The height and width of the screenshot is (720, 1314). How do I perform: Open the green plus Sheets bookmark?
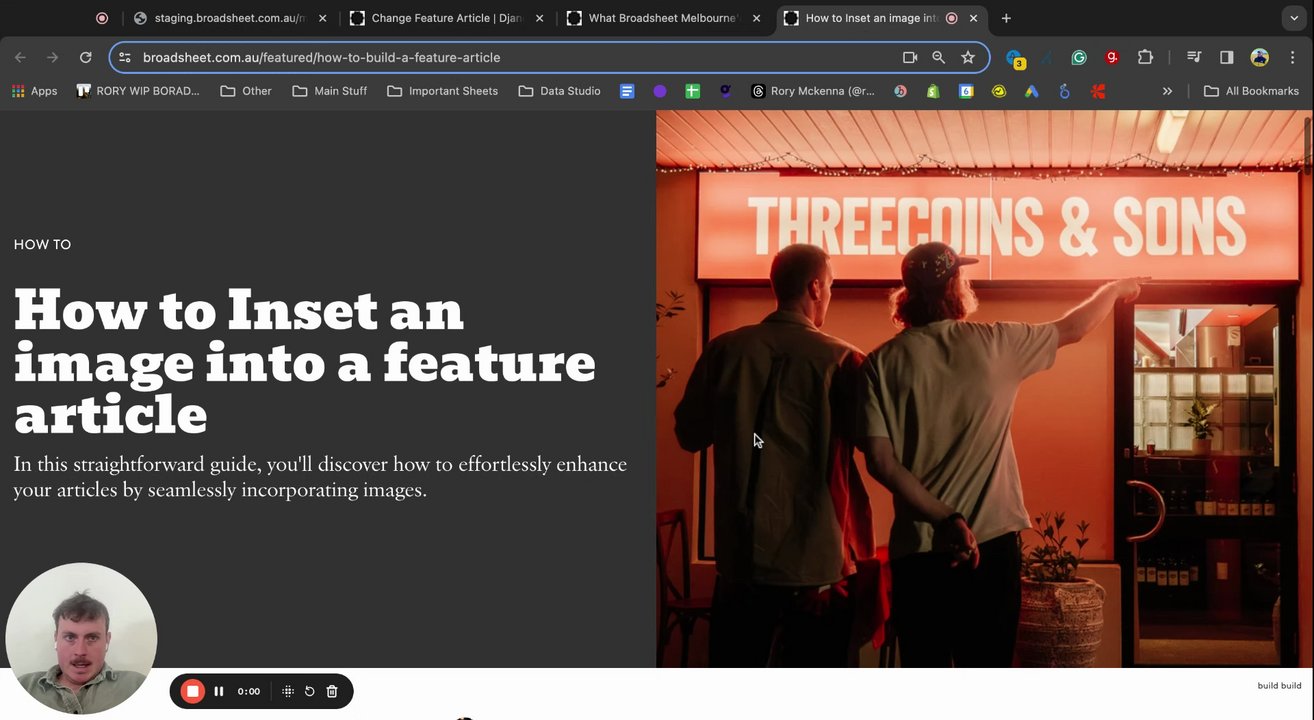(692, 91)
